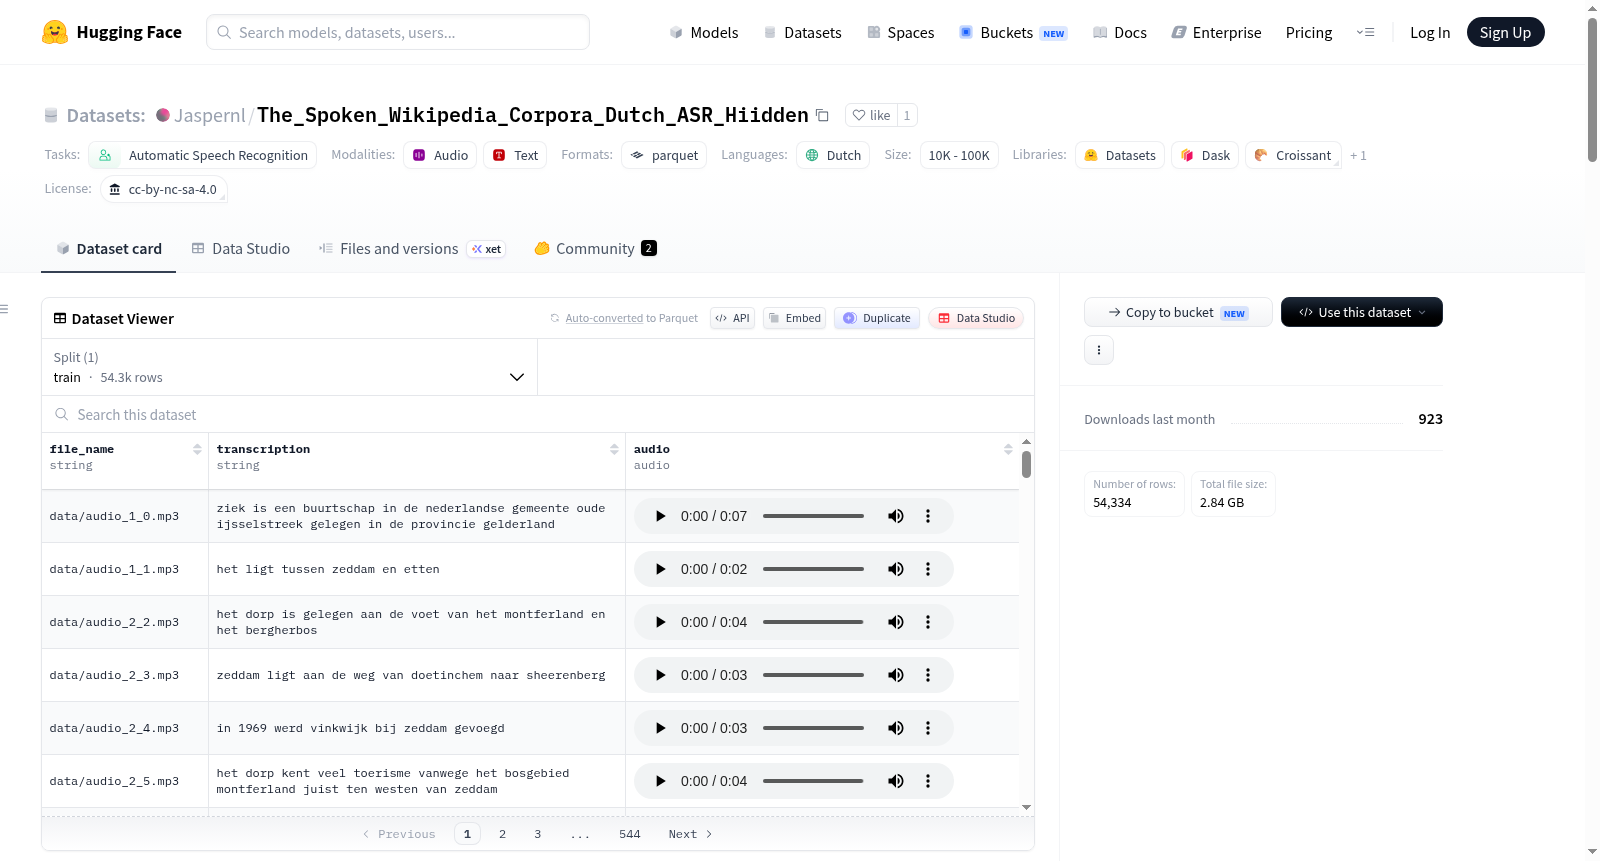The height and width of the screenshot is (861, 1600).
Task: Play audio for data/audio_2_2.mp3
Action: pyautogui.click(x=660, y=622)
